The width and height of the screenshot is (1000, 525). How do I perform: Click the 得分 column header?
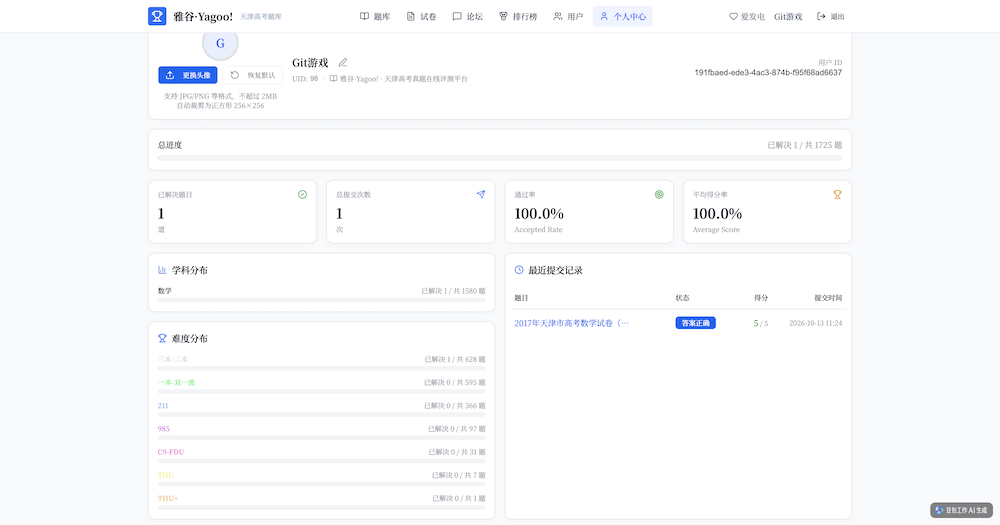pos(761,298)
